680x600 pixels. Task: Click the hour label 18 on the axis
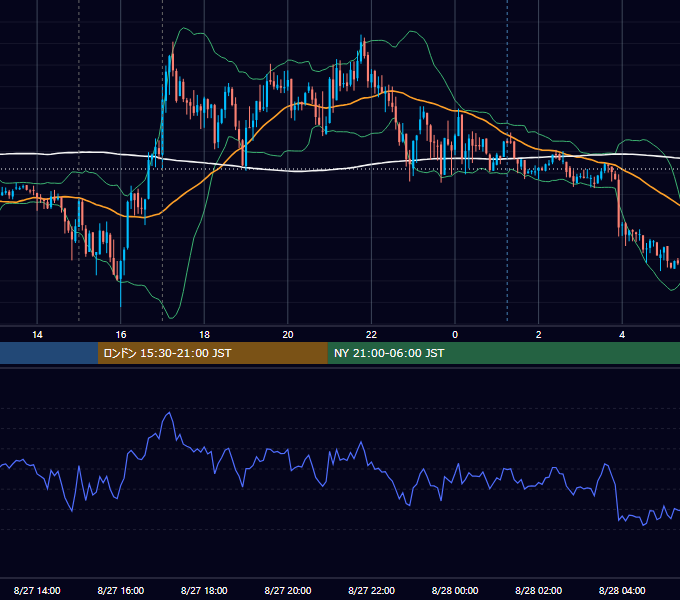click(204, 335)
